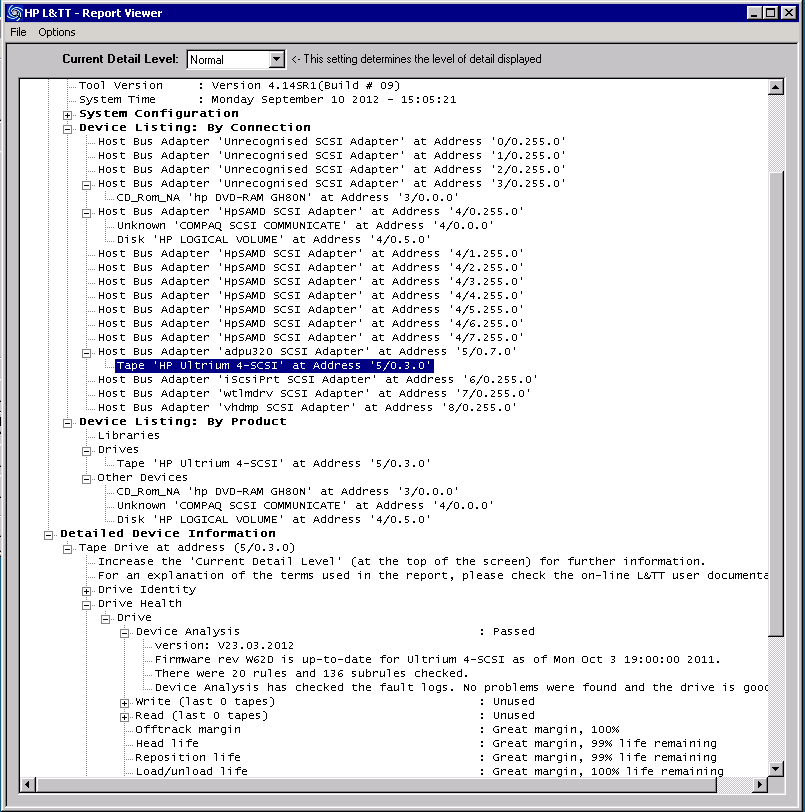Click the horizontal scrollbar thumb
The height and width of the screenshot is (812, 805).
tap(376, 785)
